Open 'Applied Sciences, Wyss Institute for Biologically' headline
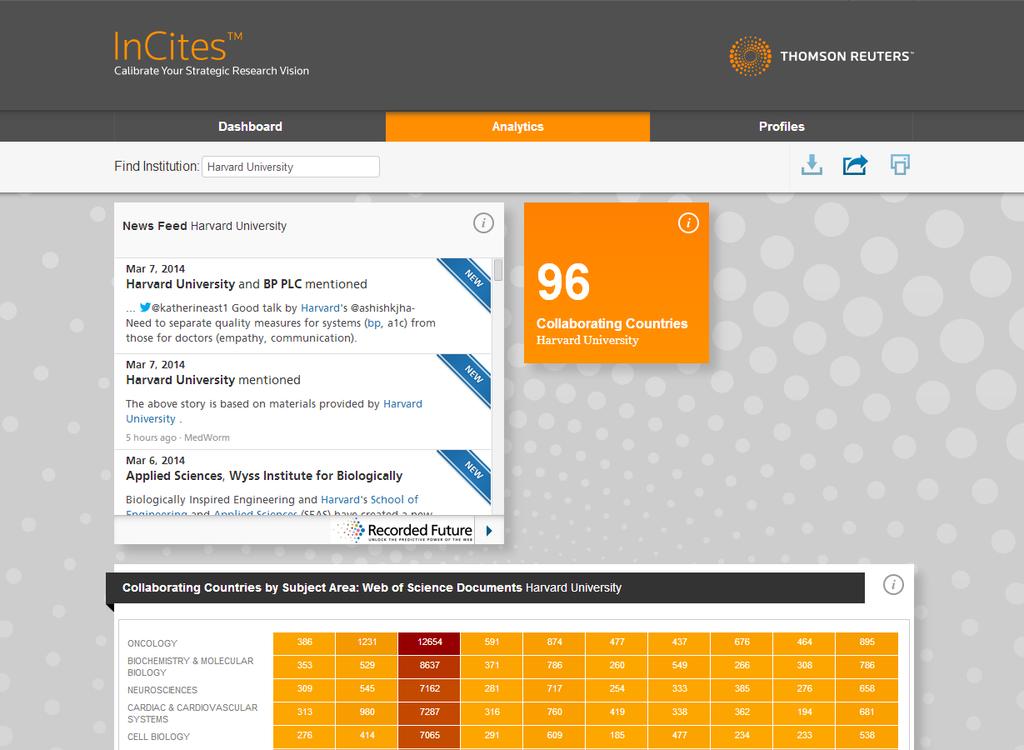 pyautogui.click(x=264, y=476)
